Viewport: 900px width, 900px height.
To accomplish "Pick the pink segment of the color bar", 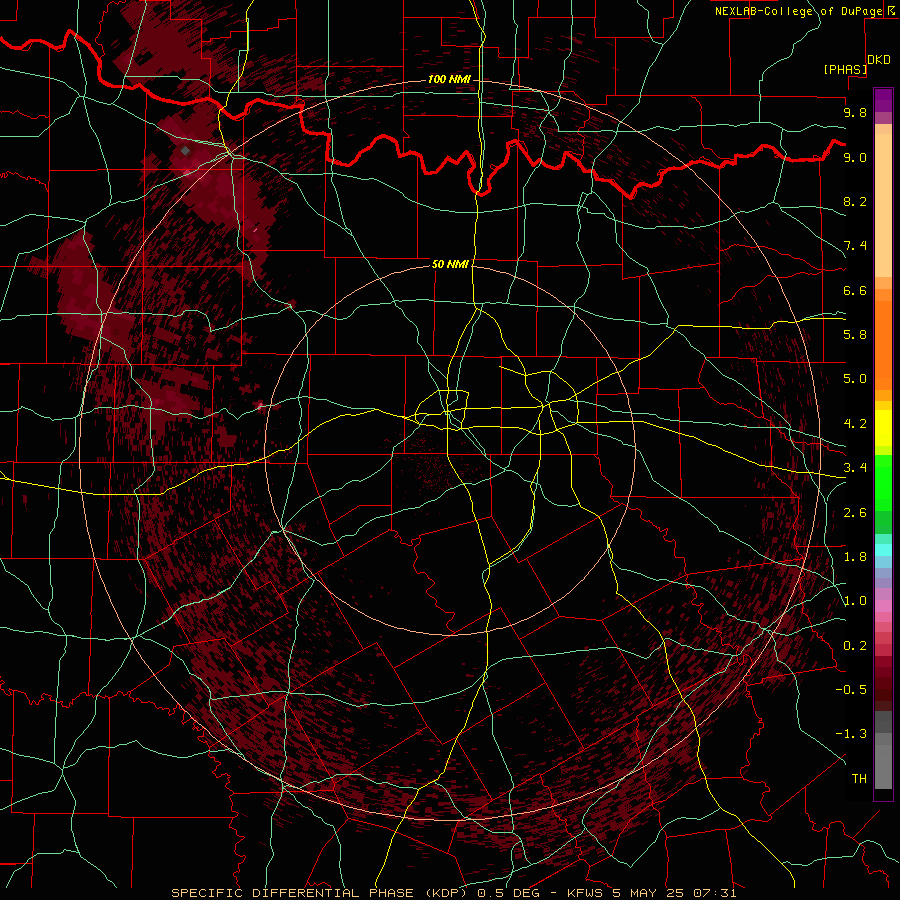I will coord(883,606).
